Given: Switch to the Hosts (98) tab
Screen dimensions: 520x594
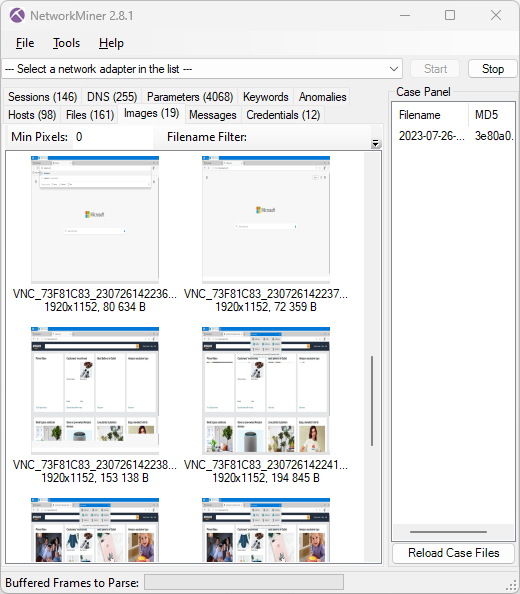Looking at the screenshot, I should pyautogui.click(x=32, y=115).
